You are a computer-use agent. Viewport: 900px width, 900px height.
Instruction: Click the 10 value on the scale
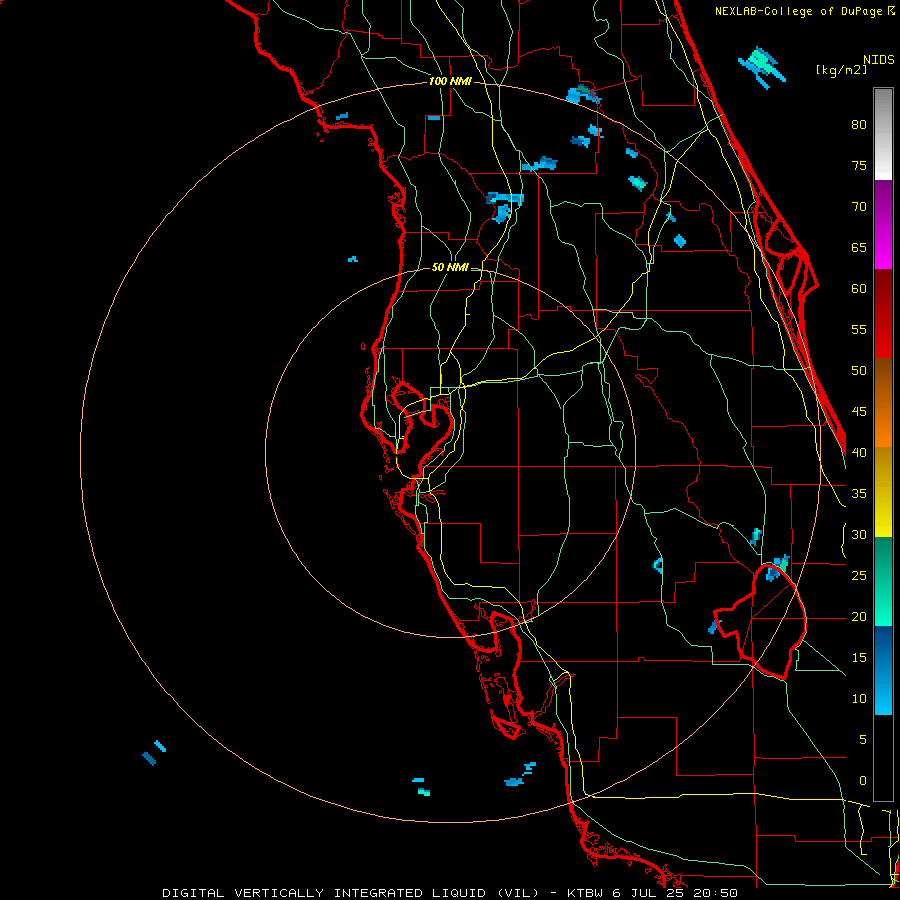point(859,699)
